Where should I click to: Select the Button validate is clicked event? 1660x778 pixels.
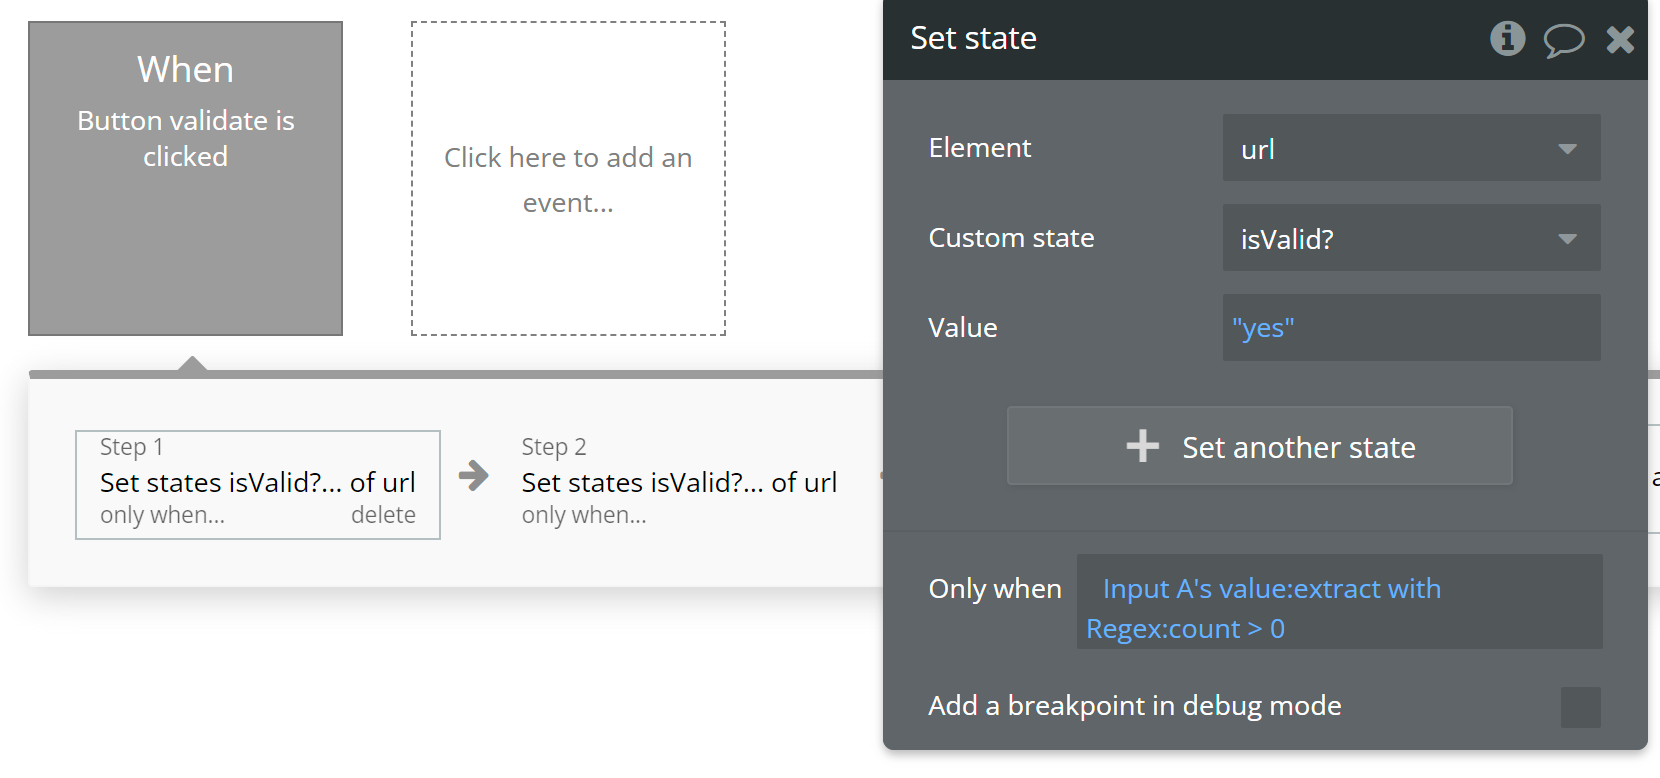coord(185,178)
